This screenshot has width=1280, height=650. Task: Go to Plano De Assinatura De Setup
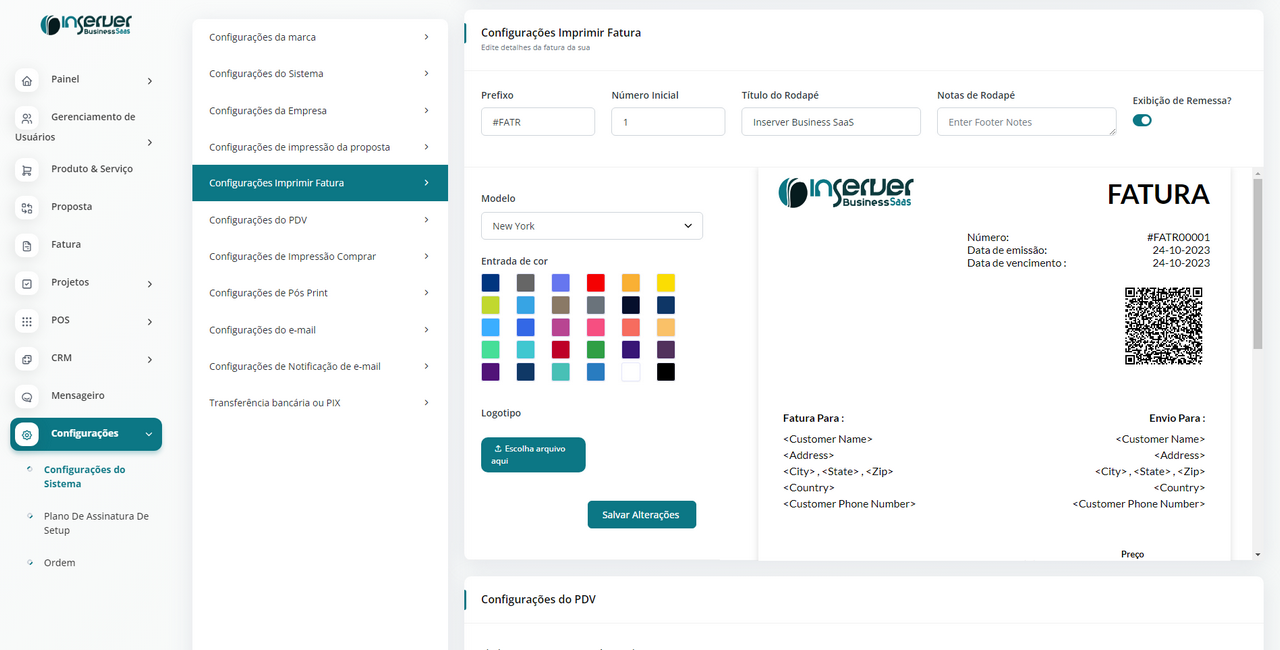coord(96,523)
